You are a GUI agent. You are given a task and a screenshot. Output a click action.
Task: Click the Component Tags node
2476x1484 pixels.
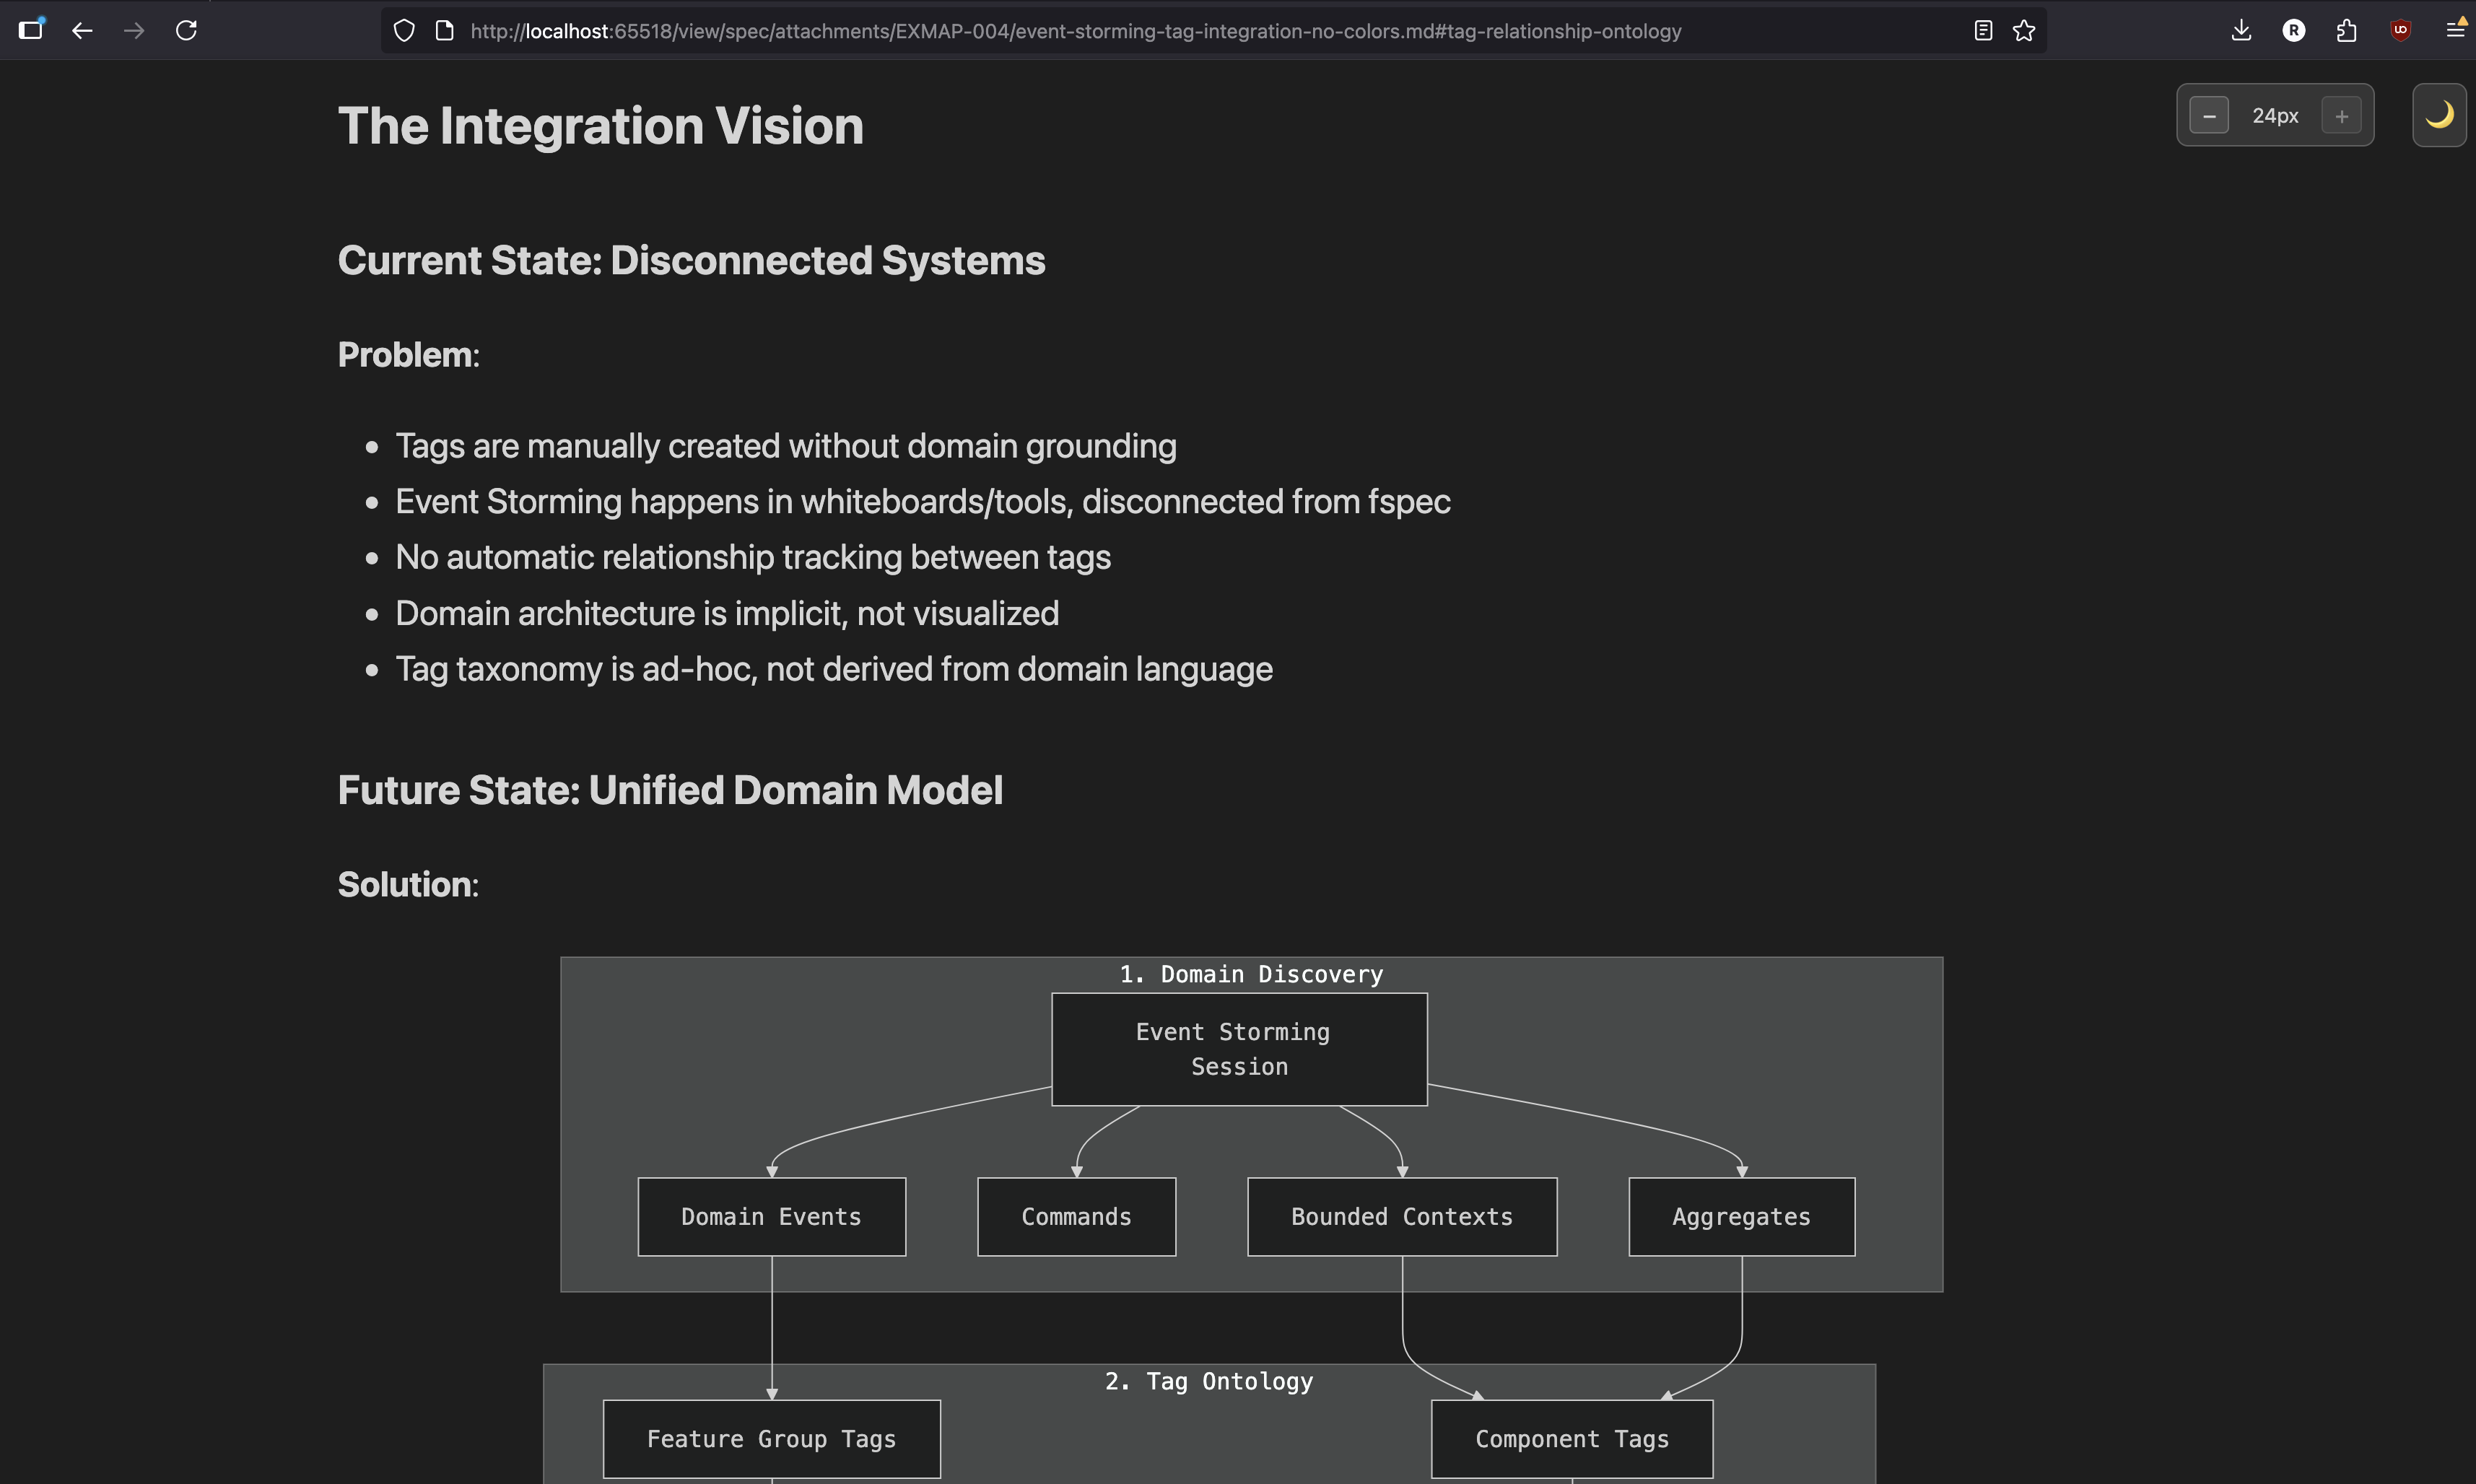coord(1572,1439)
